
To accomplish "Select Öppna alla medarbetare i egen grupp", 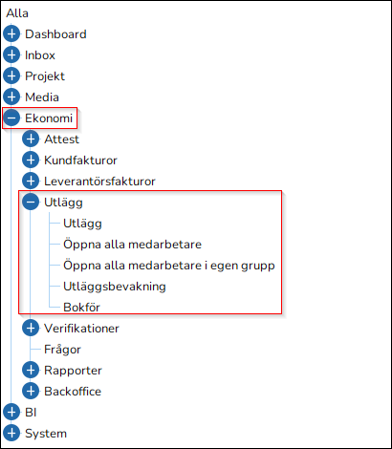I will (169, 265).
